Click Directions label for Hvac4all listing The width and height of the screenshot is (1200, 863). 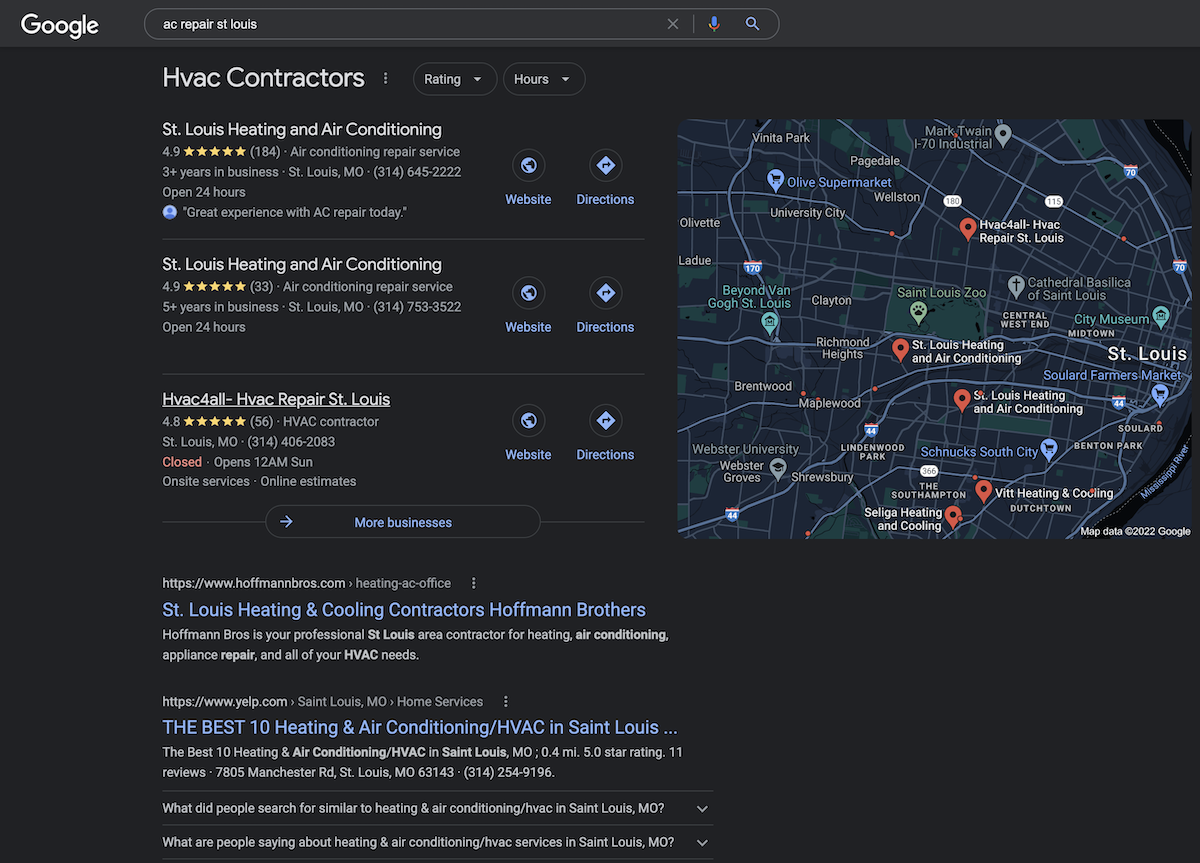pyautogui.click(x=605, y=454)
